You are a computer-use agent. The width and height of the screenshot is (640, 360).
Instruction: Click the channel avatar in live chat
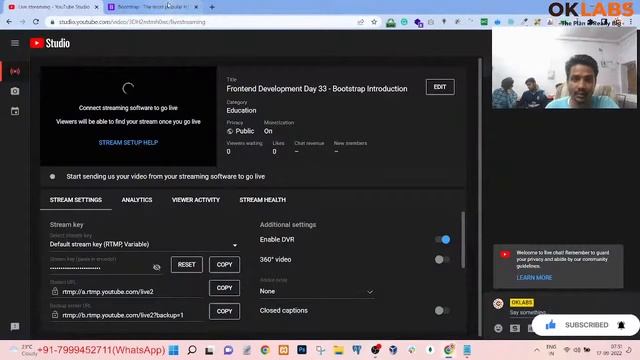pos(498,304)
